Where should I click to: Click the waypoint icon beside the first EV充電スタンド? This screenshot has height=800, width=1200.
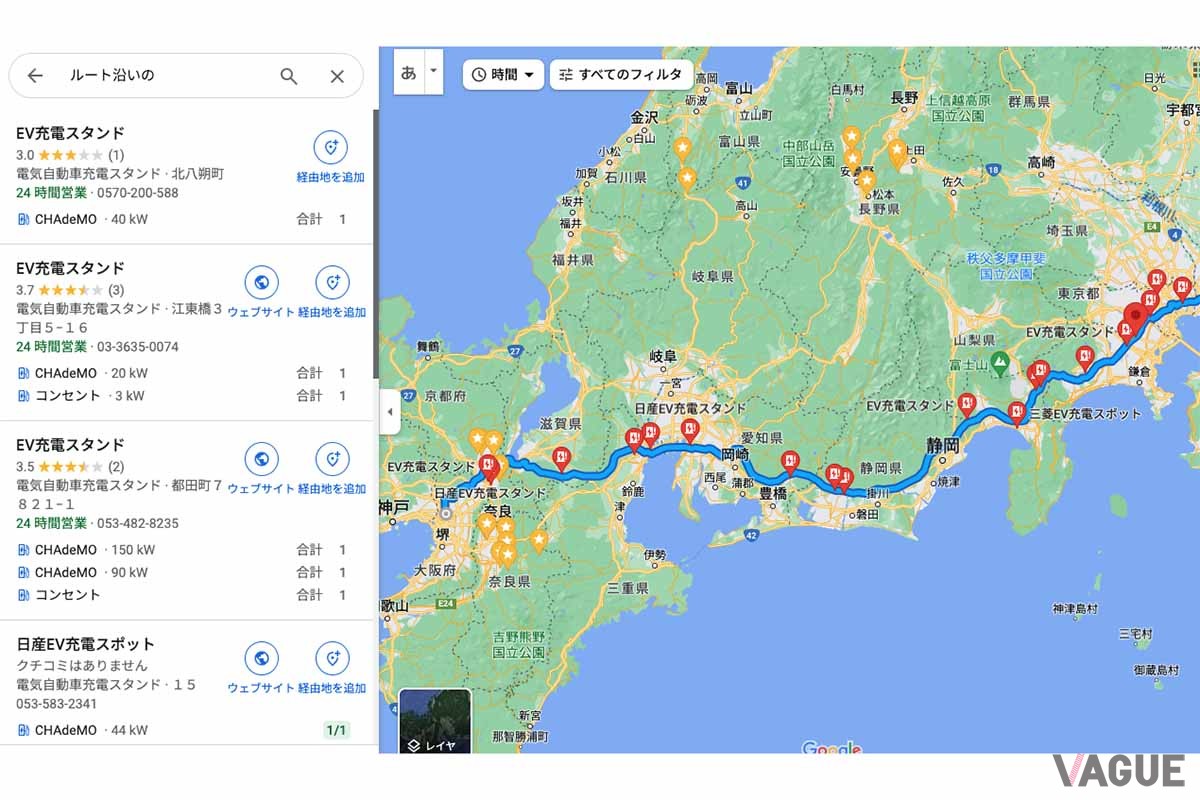click(x=331, y=146)
